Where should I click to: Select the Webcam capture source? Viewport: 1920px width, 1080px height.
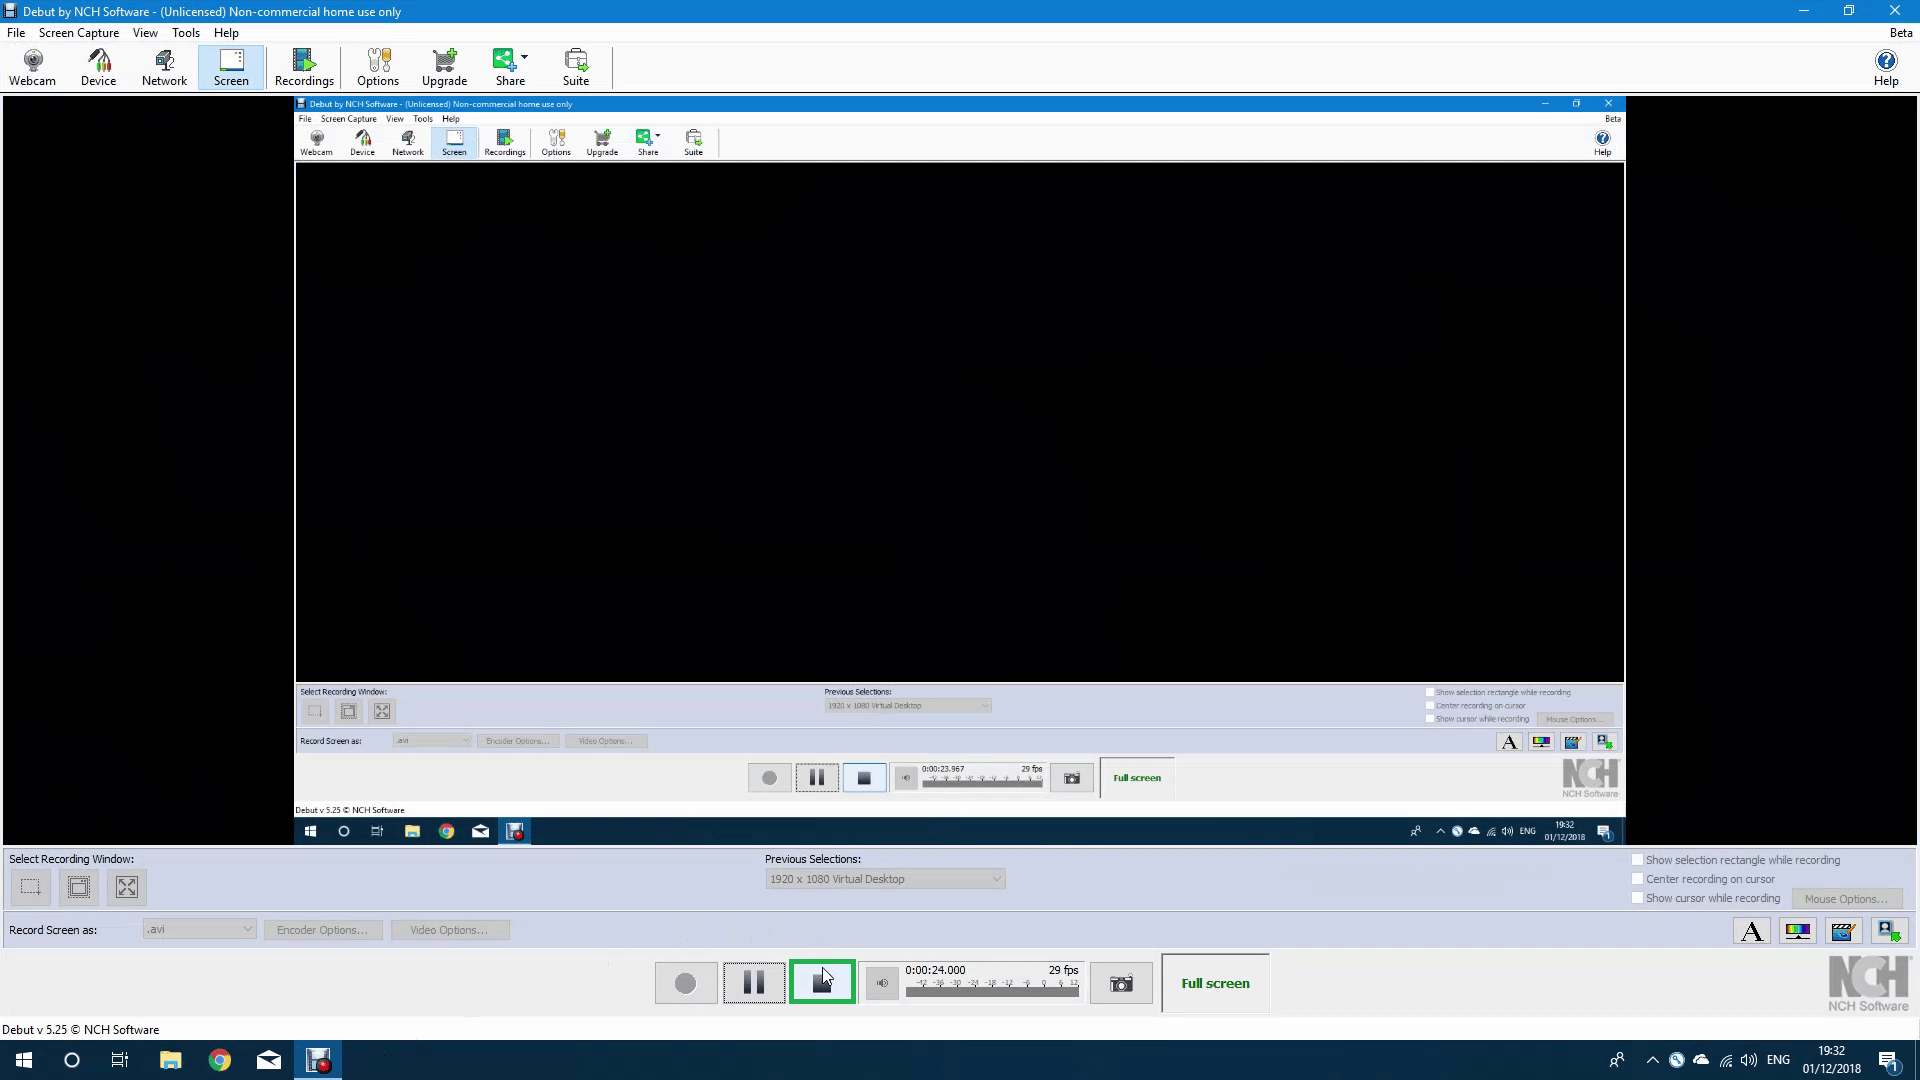tap(33, 68)
